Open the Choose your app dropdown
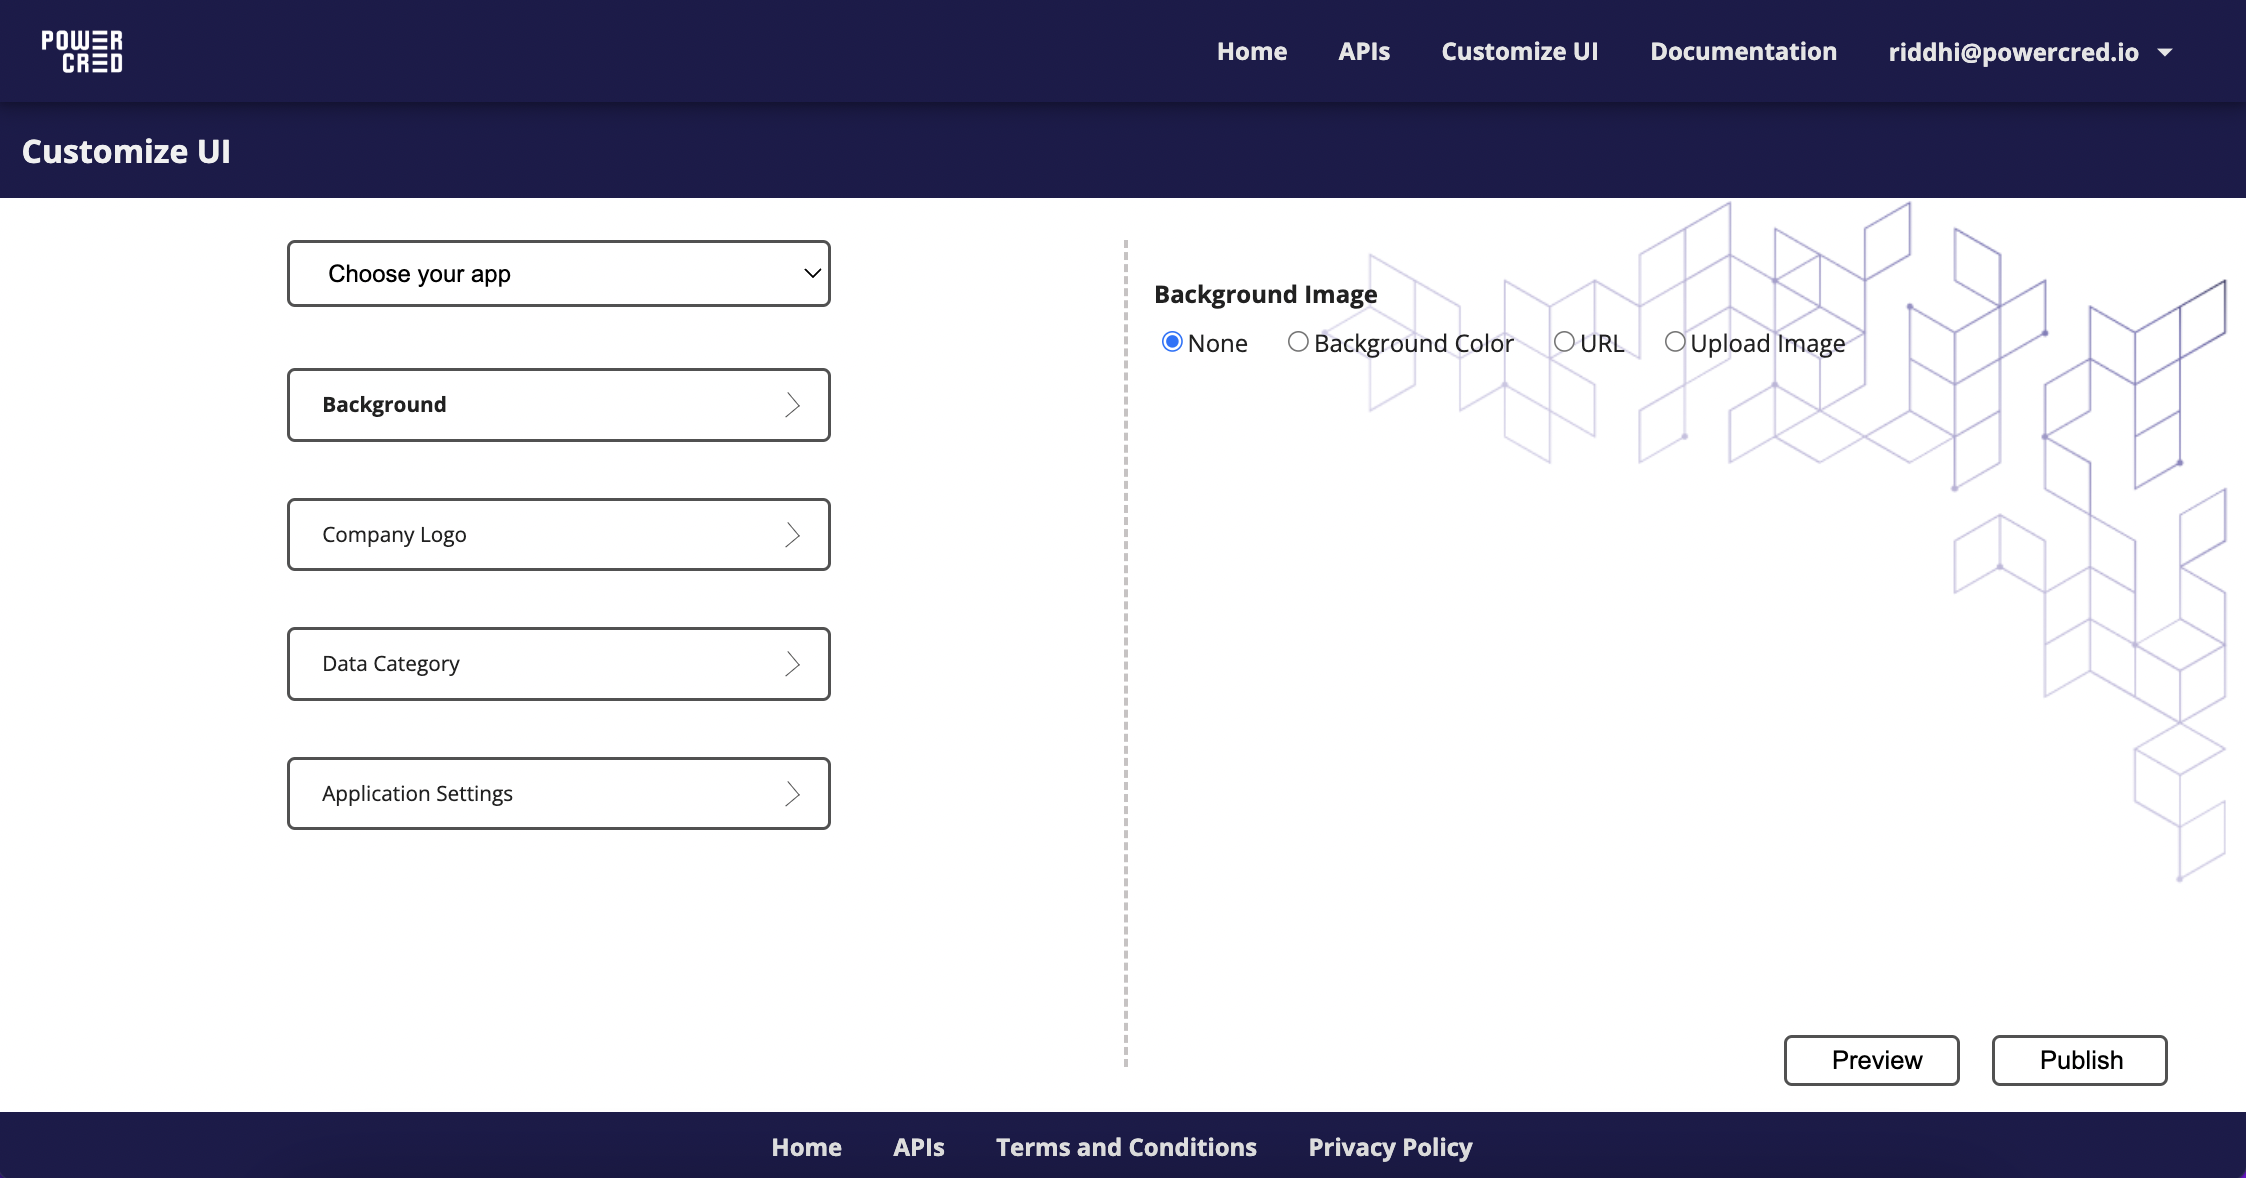The width and height of the screenshot is (2246, 1178). (x=558, y=273)
